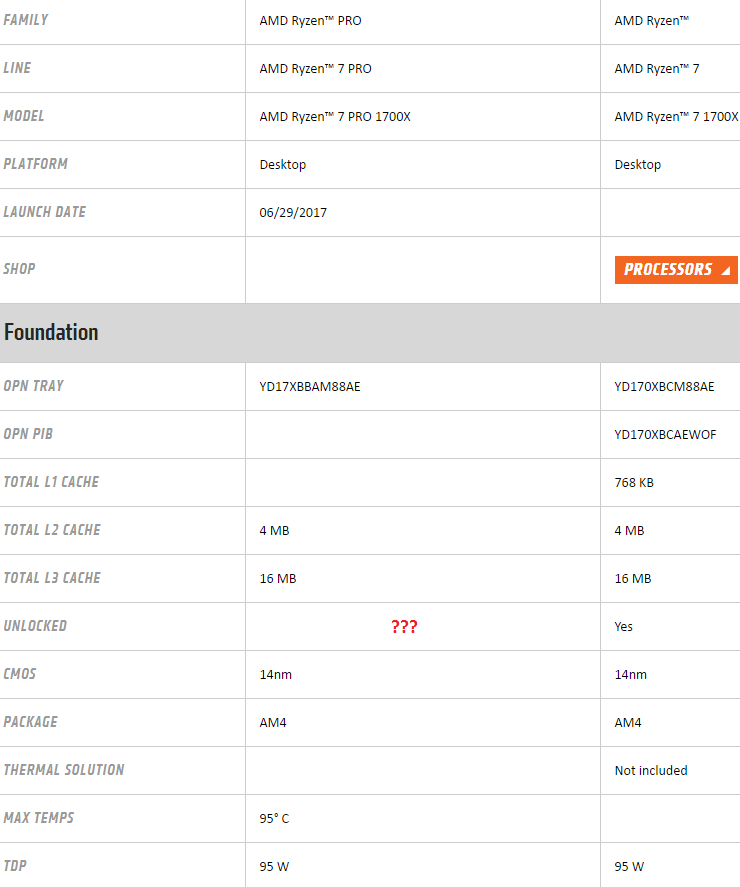Click the red ??? in the UNLOCKED row
Viewport: 740px width, 887px height.
click(404, 627)
